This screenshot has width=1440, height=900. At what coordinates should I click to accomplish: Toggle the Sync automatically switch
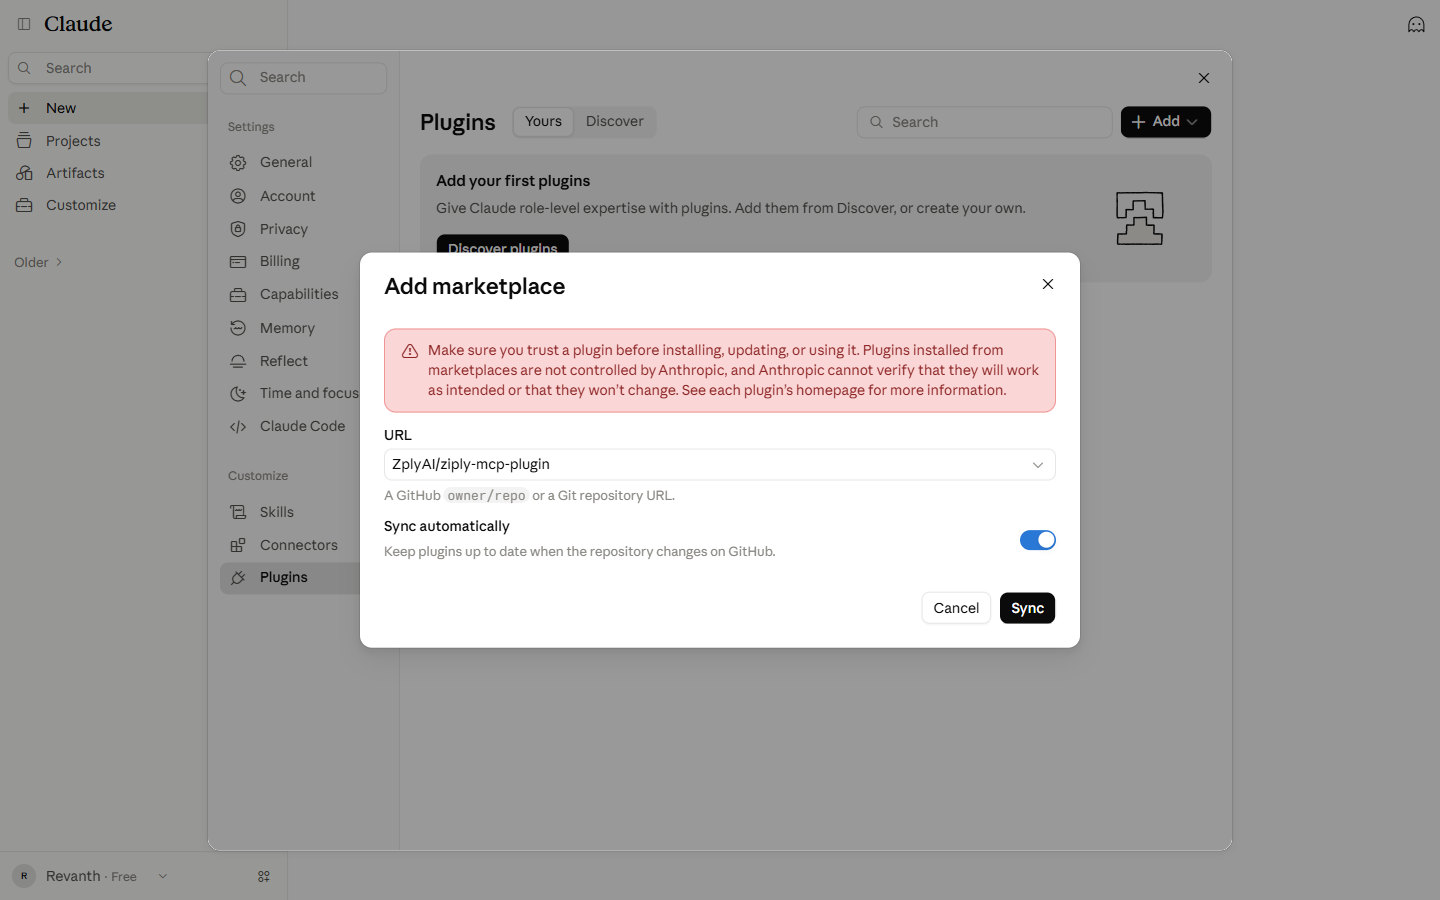[1037, 540]
